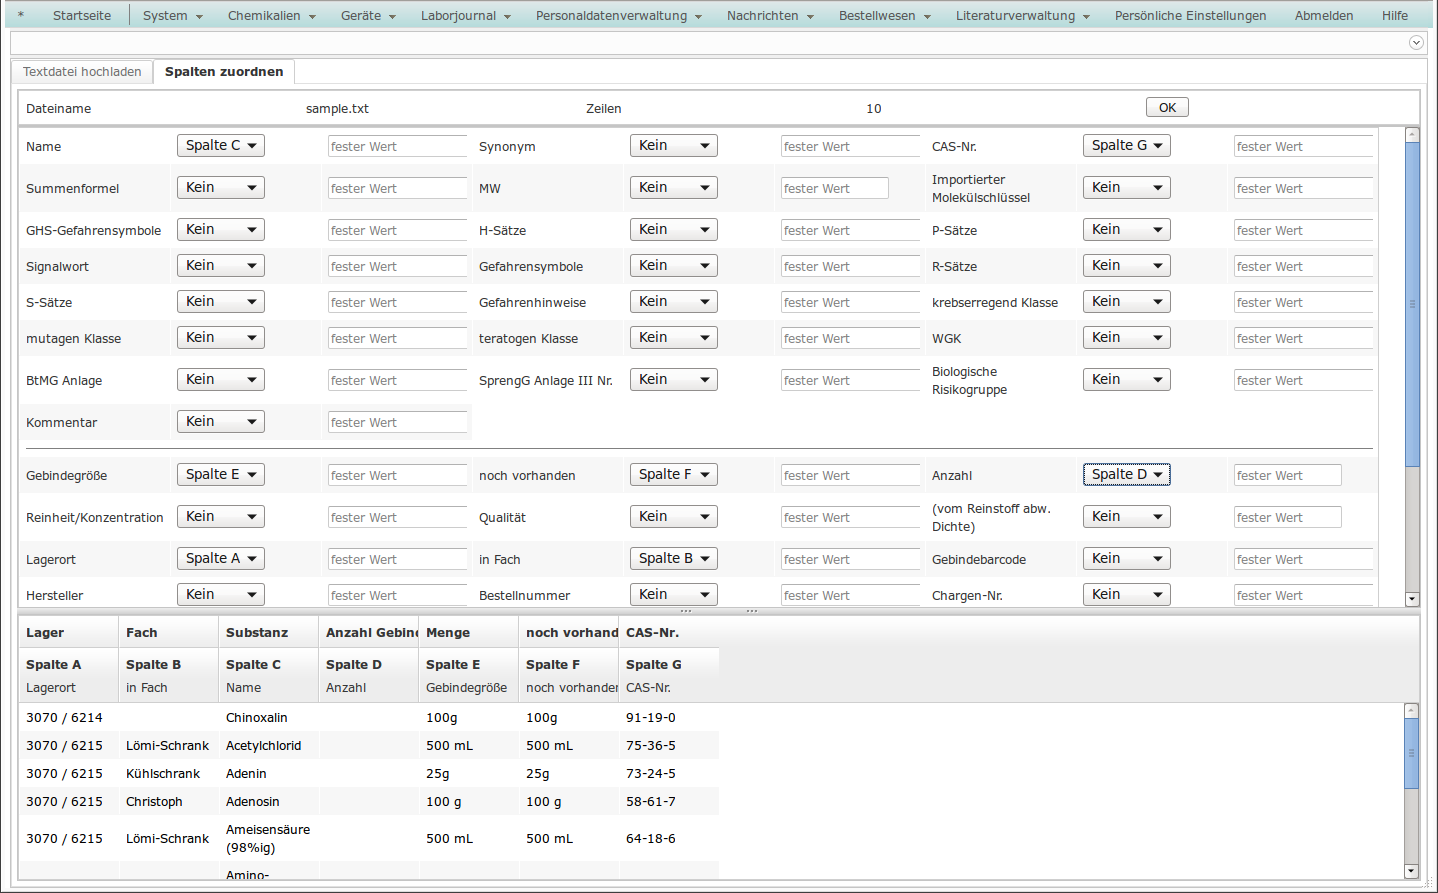
Task: Open the Kommentar dropdown
Action: tap(221, 422)
